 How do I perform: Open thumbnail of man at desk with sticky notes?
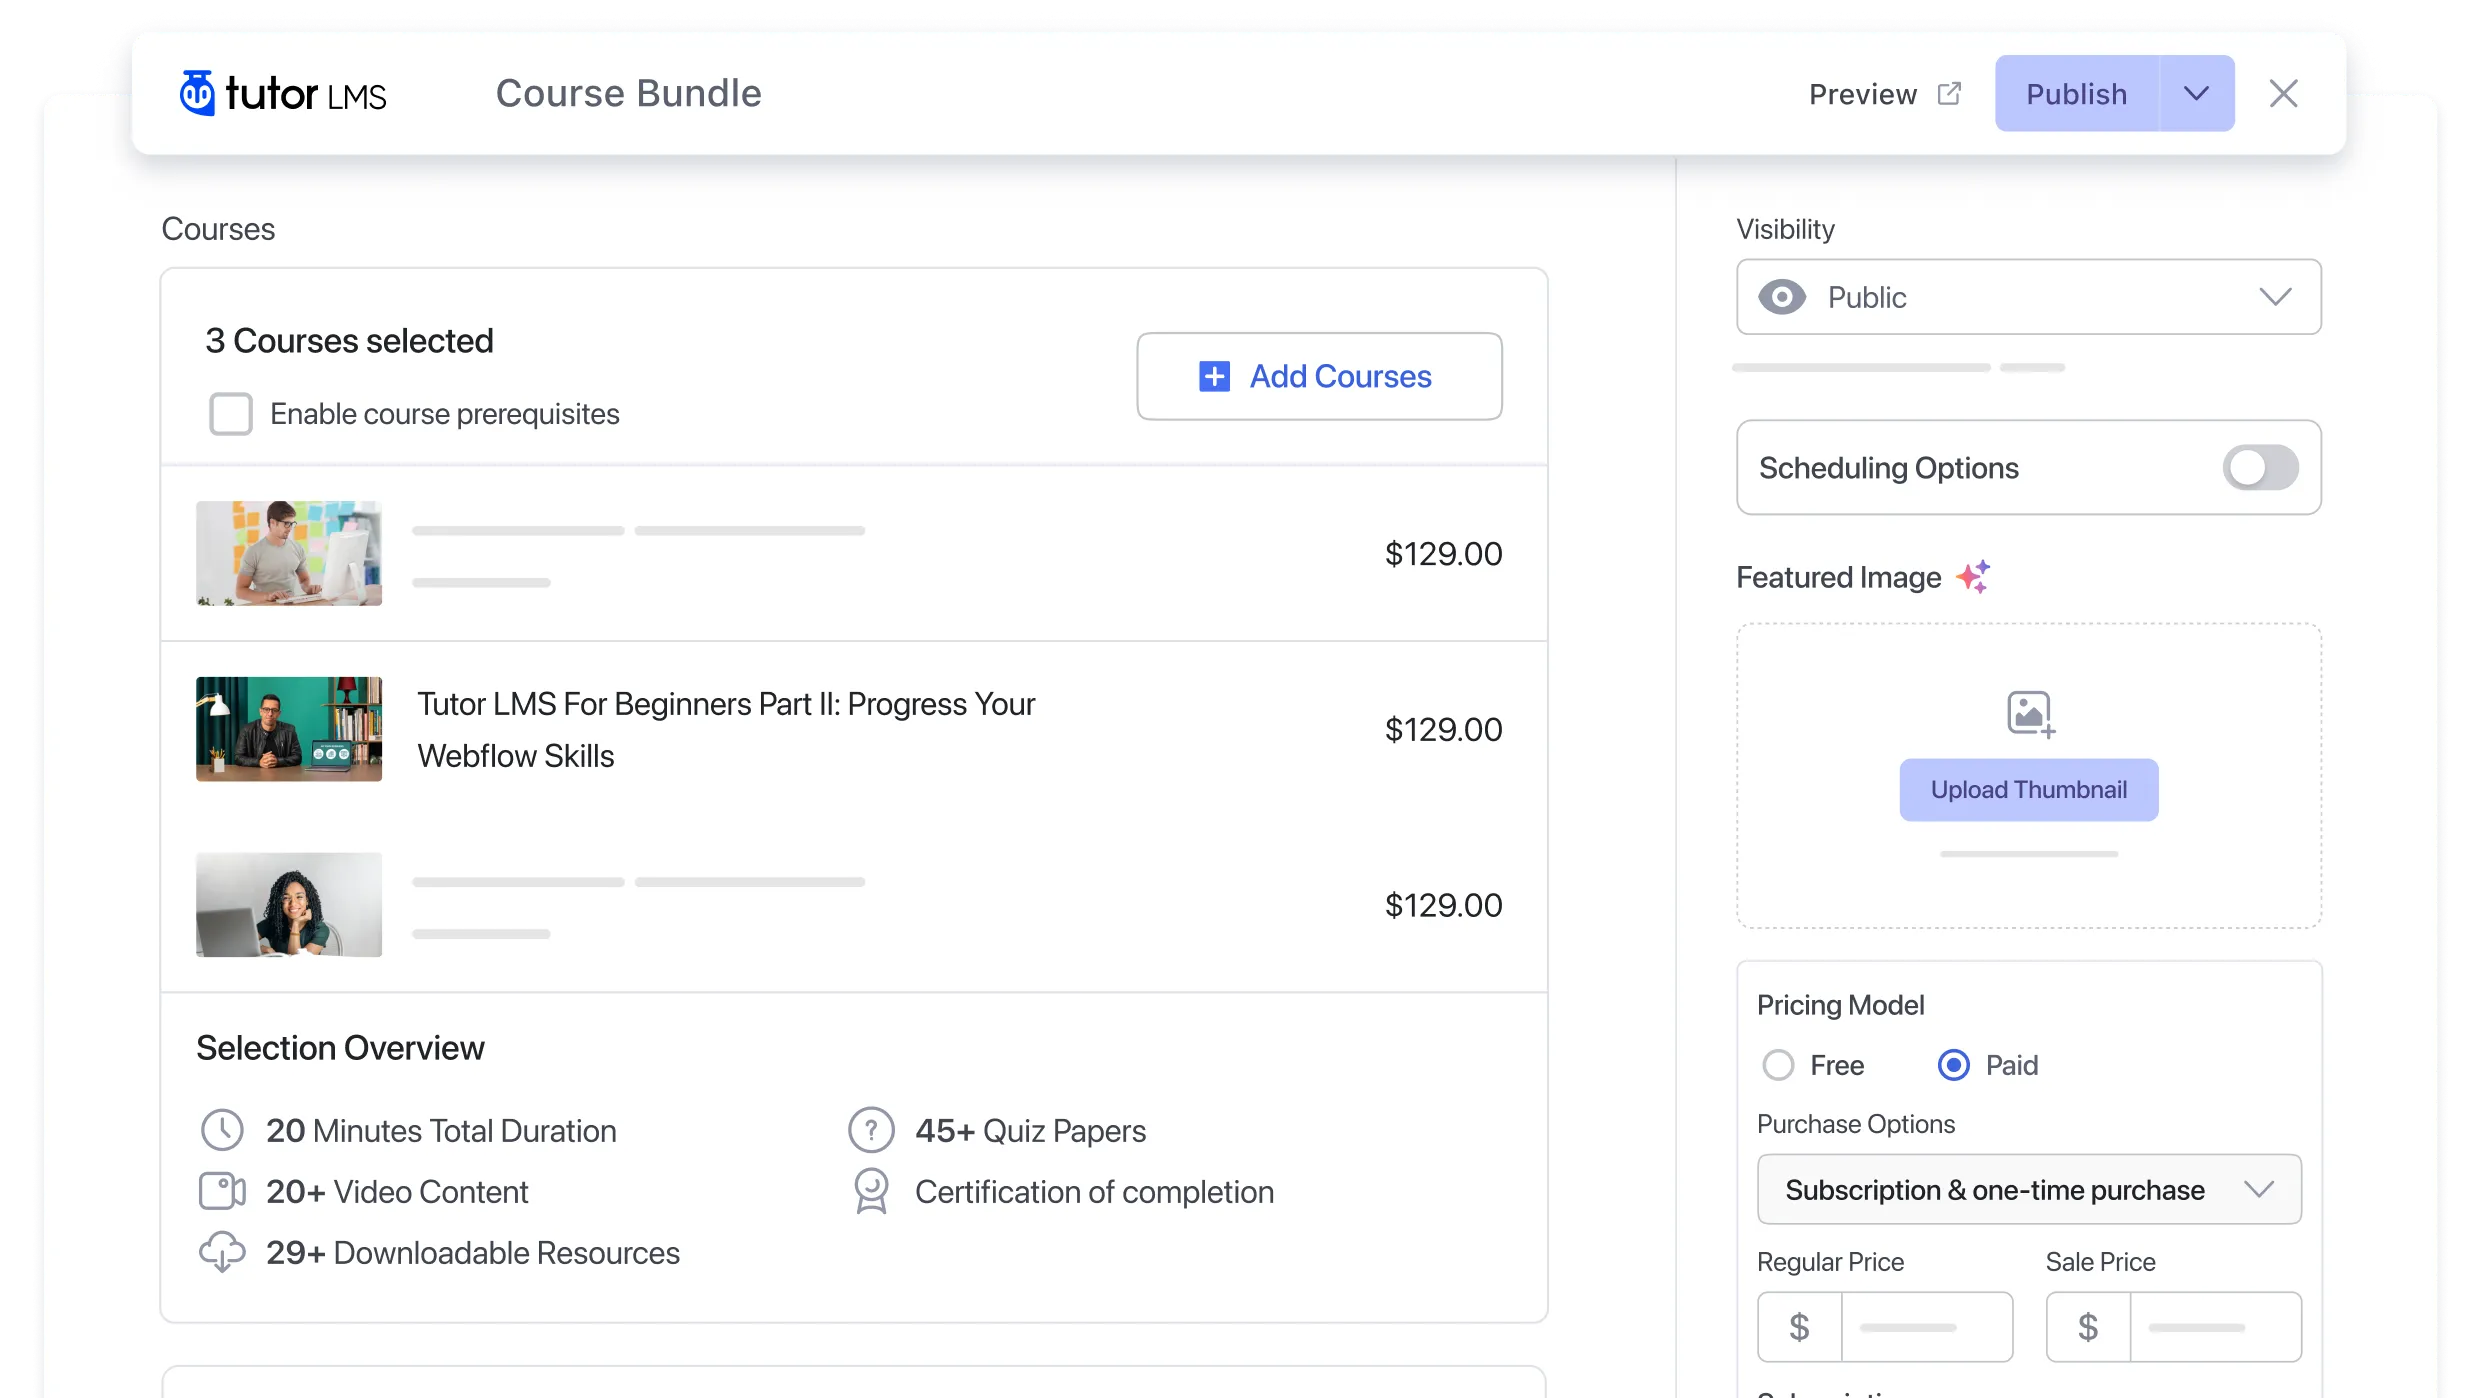tap(289, 553)
